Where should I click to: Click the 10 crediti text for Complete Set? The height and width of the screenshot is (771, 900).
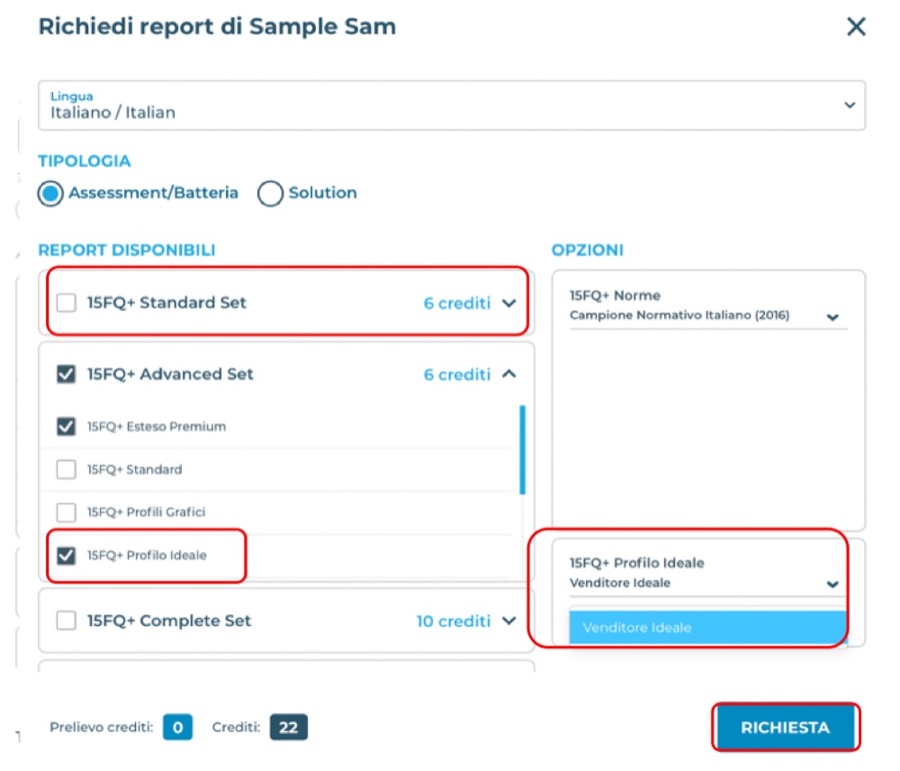[x=453, y=621]
